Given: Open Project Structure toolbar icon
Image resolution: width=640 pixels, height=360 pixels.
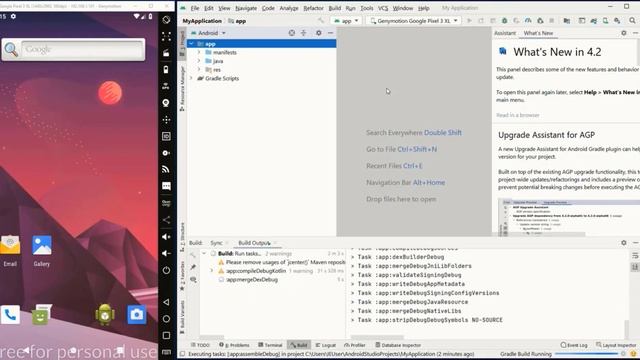Looking at the screenshot, I should coord(567,20).
